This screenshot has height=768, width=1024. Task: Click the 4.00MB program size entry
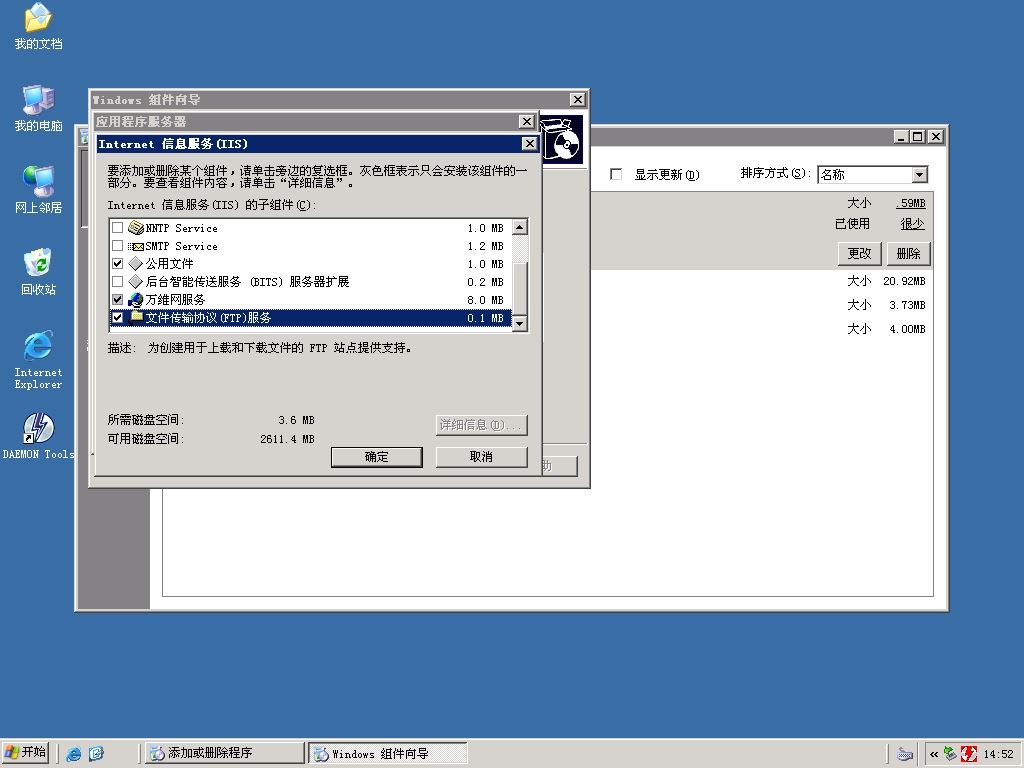pos(907,329)
